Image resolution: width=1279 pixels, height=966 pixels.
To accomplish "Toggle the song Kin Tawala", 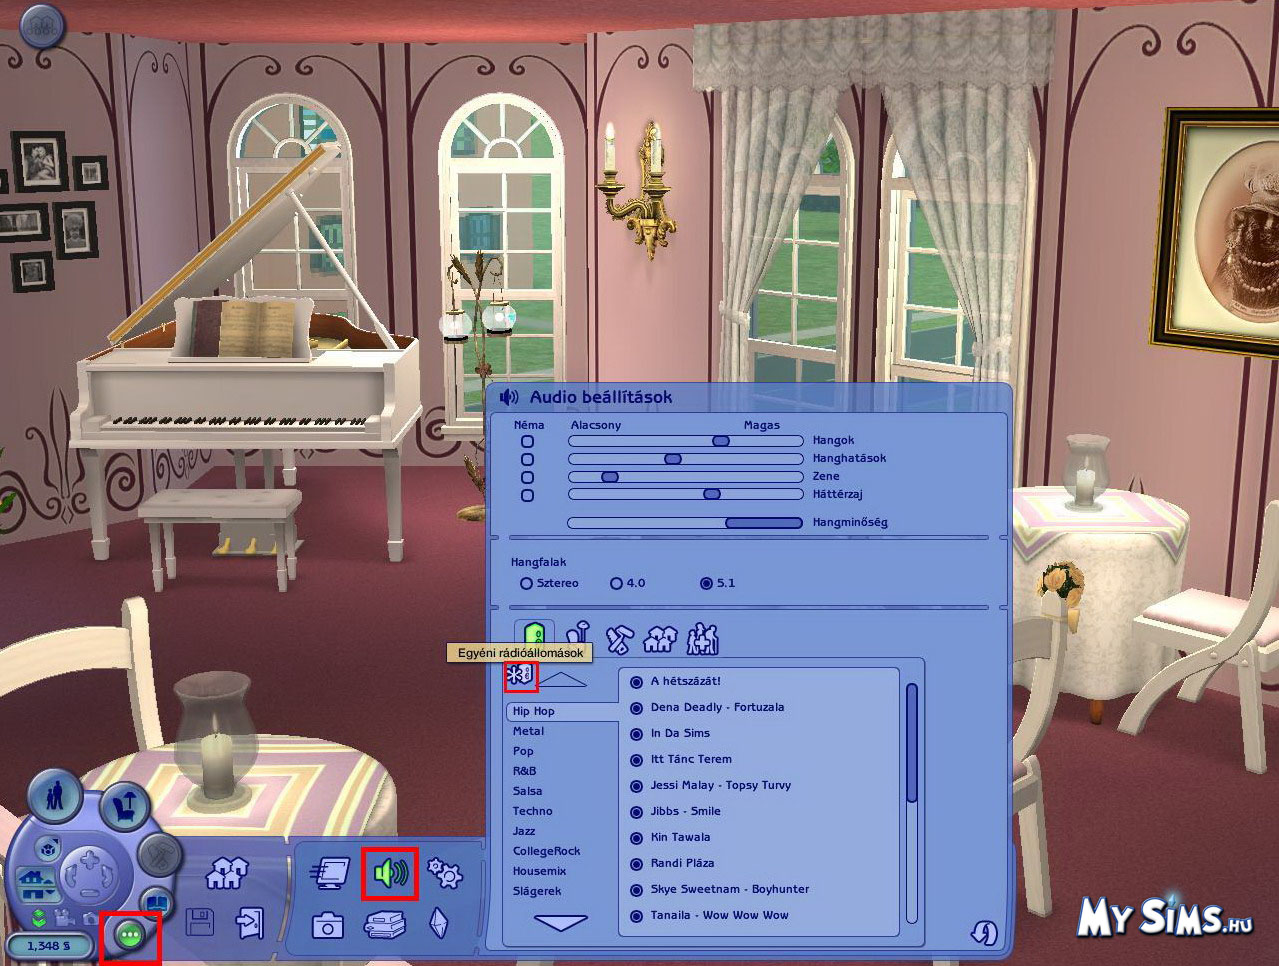I will pyautogui.click(x=636, y=838).
